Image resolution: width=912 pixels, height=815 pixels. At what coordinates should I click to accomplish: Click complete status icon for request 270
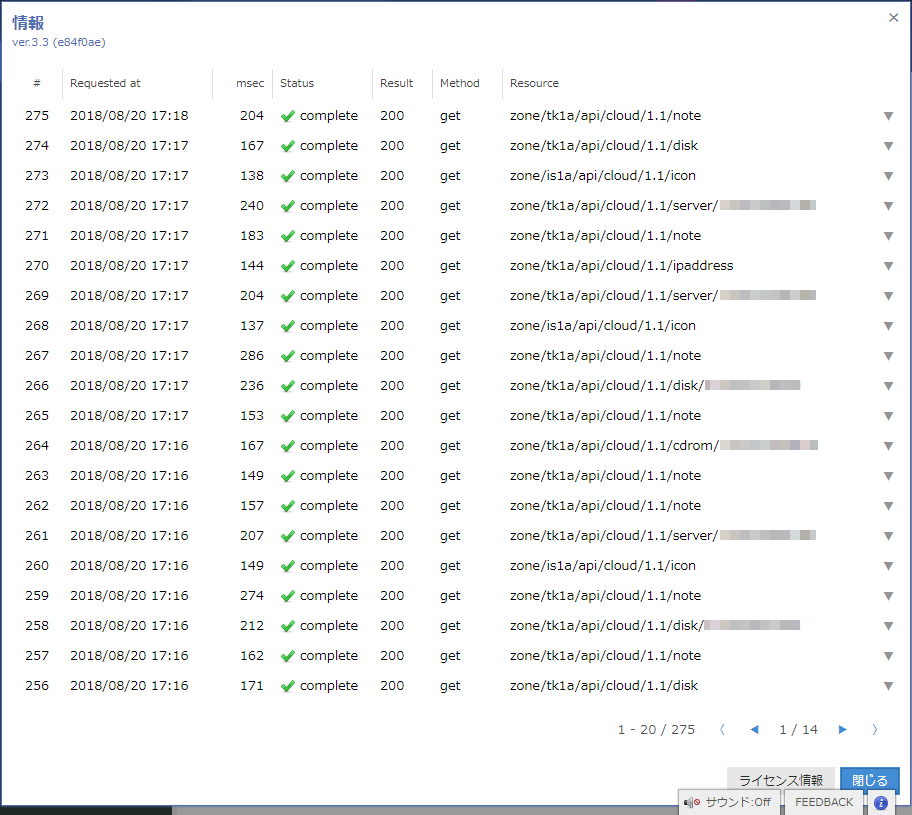pos(288,266)
